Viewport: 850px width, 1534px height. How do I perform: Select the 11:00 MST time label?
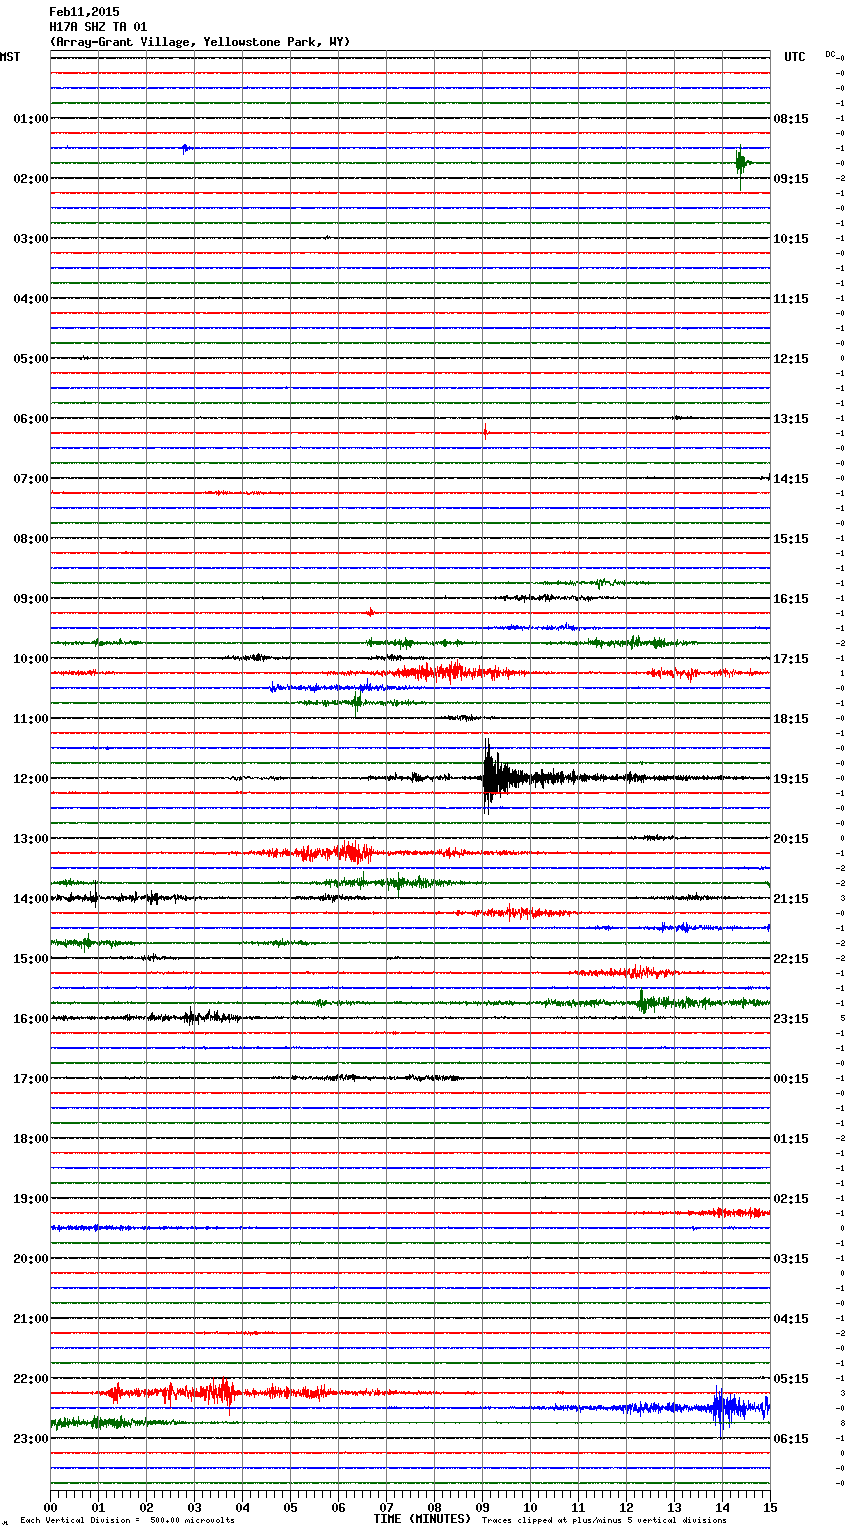point(31,719)
